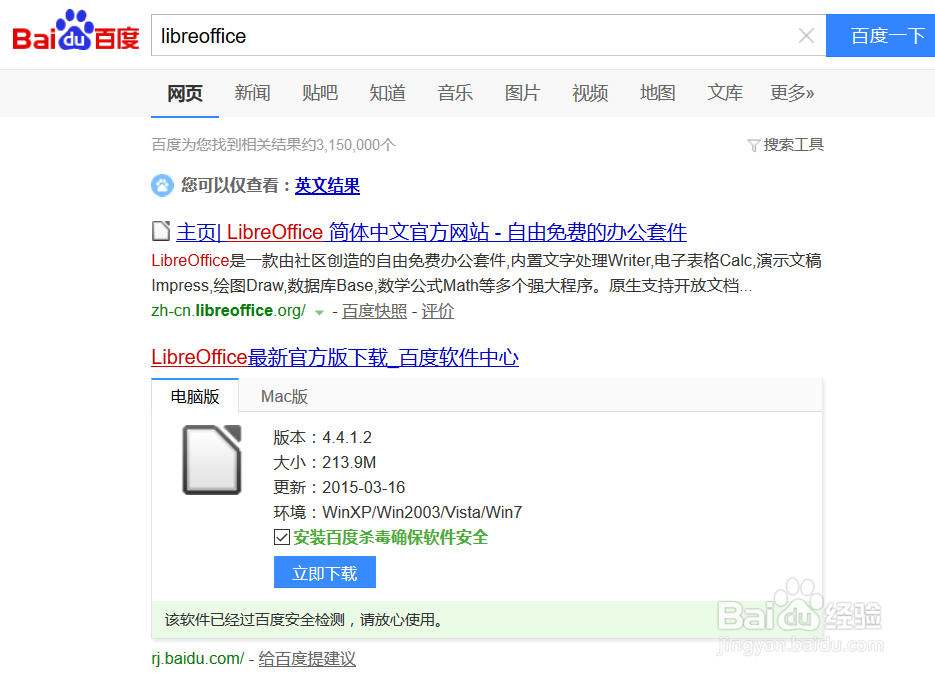Click the 立即下载 download button
935x678 pixels.
325,572
